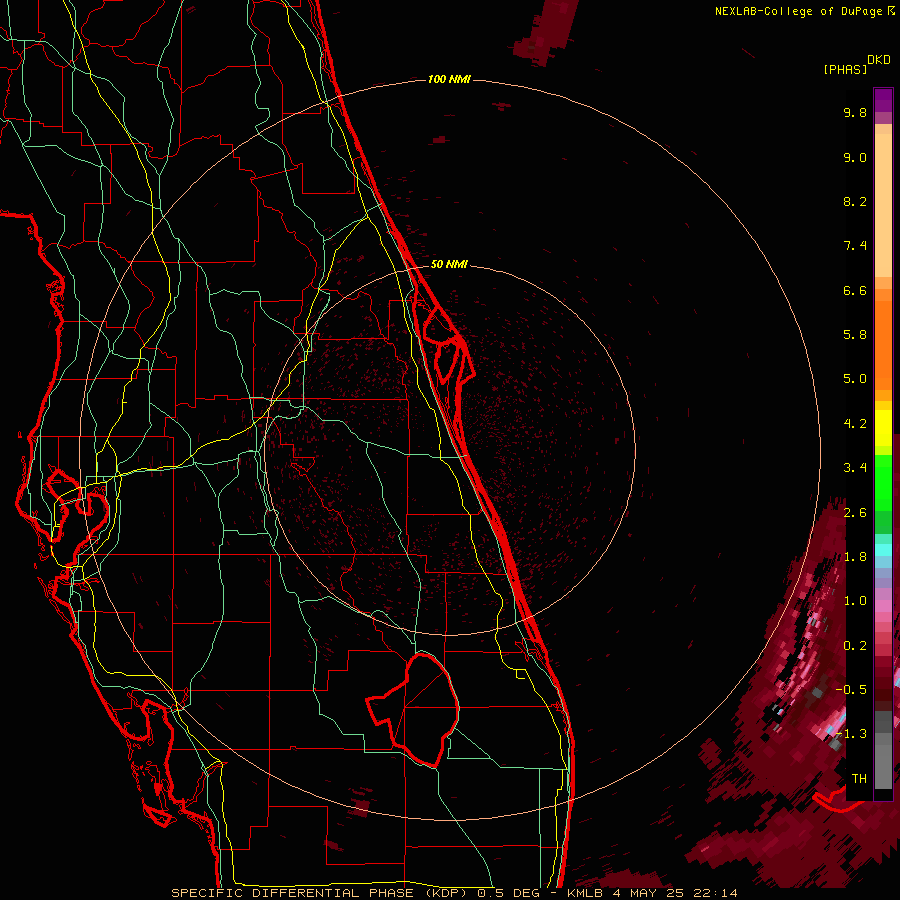This screenshot has width=900, height=900.
Task: Click the DKD product code label
Action: pos(879,60)
